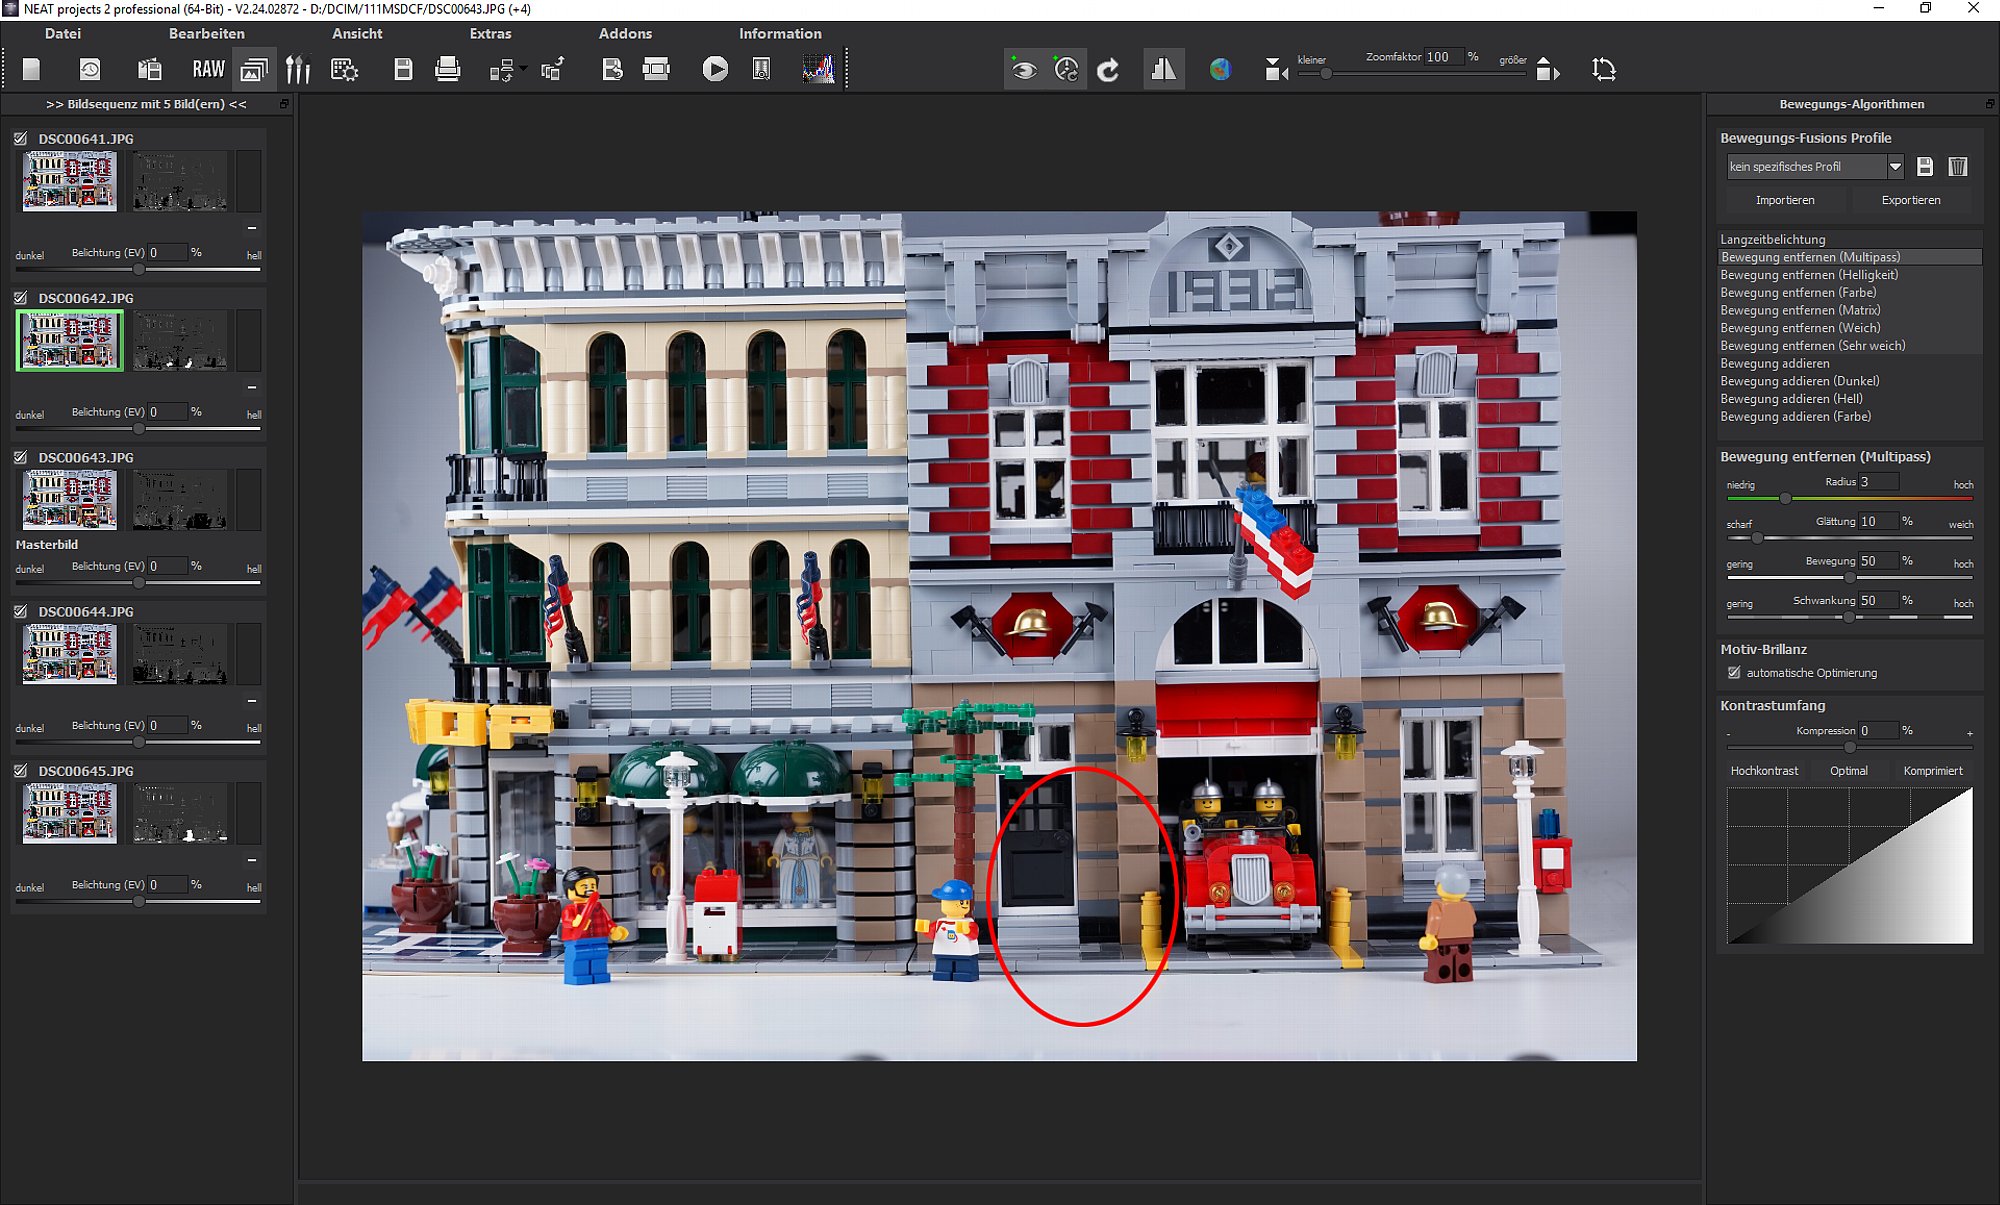Disable automatische Optimierung checkbox

pyautogui.click(x=1734, y=673)
